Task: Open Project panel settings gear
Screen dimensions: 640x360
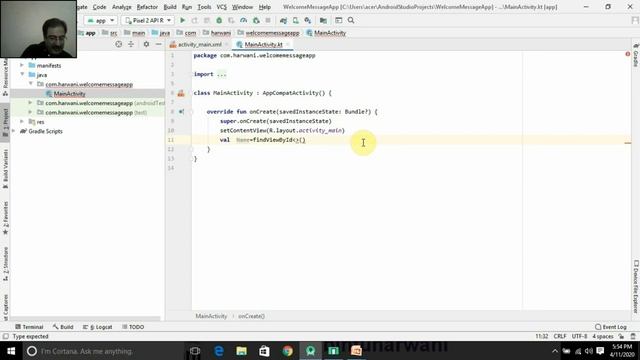Action: [x=146, y=44]
